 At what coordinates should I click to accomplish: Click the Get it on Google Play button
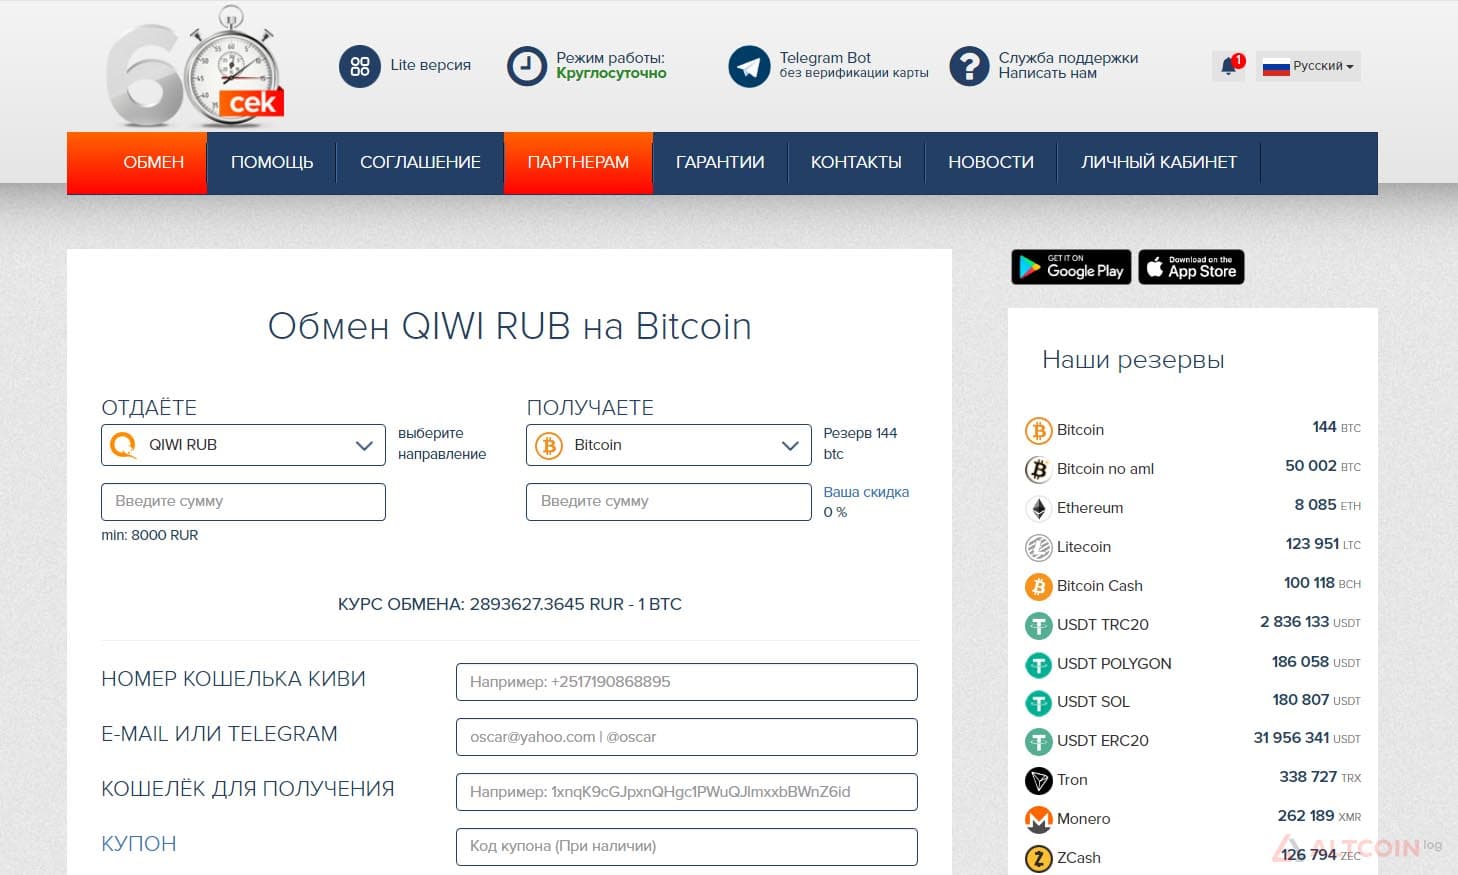[1071, 267]
